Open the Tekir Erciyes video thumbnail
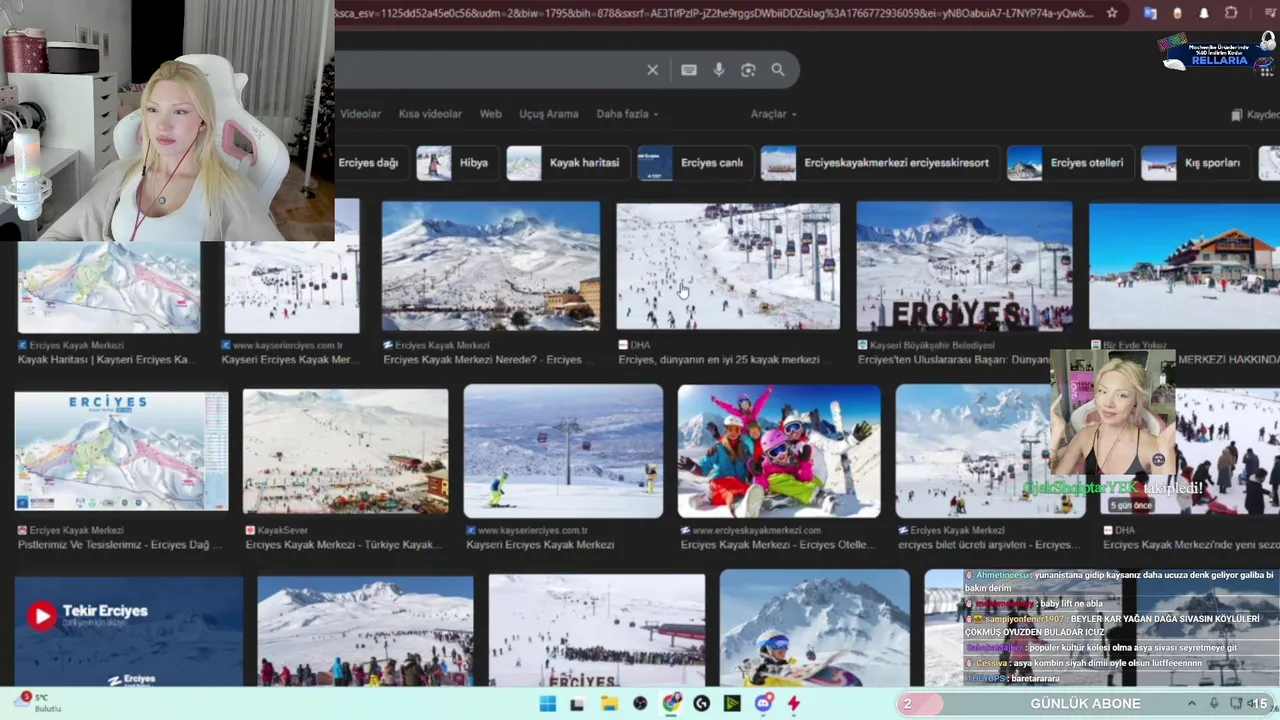Image resolution: width=1280 pixels, height=720 pixels. coord(128,631)
